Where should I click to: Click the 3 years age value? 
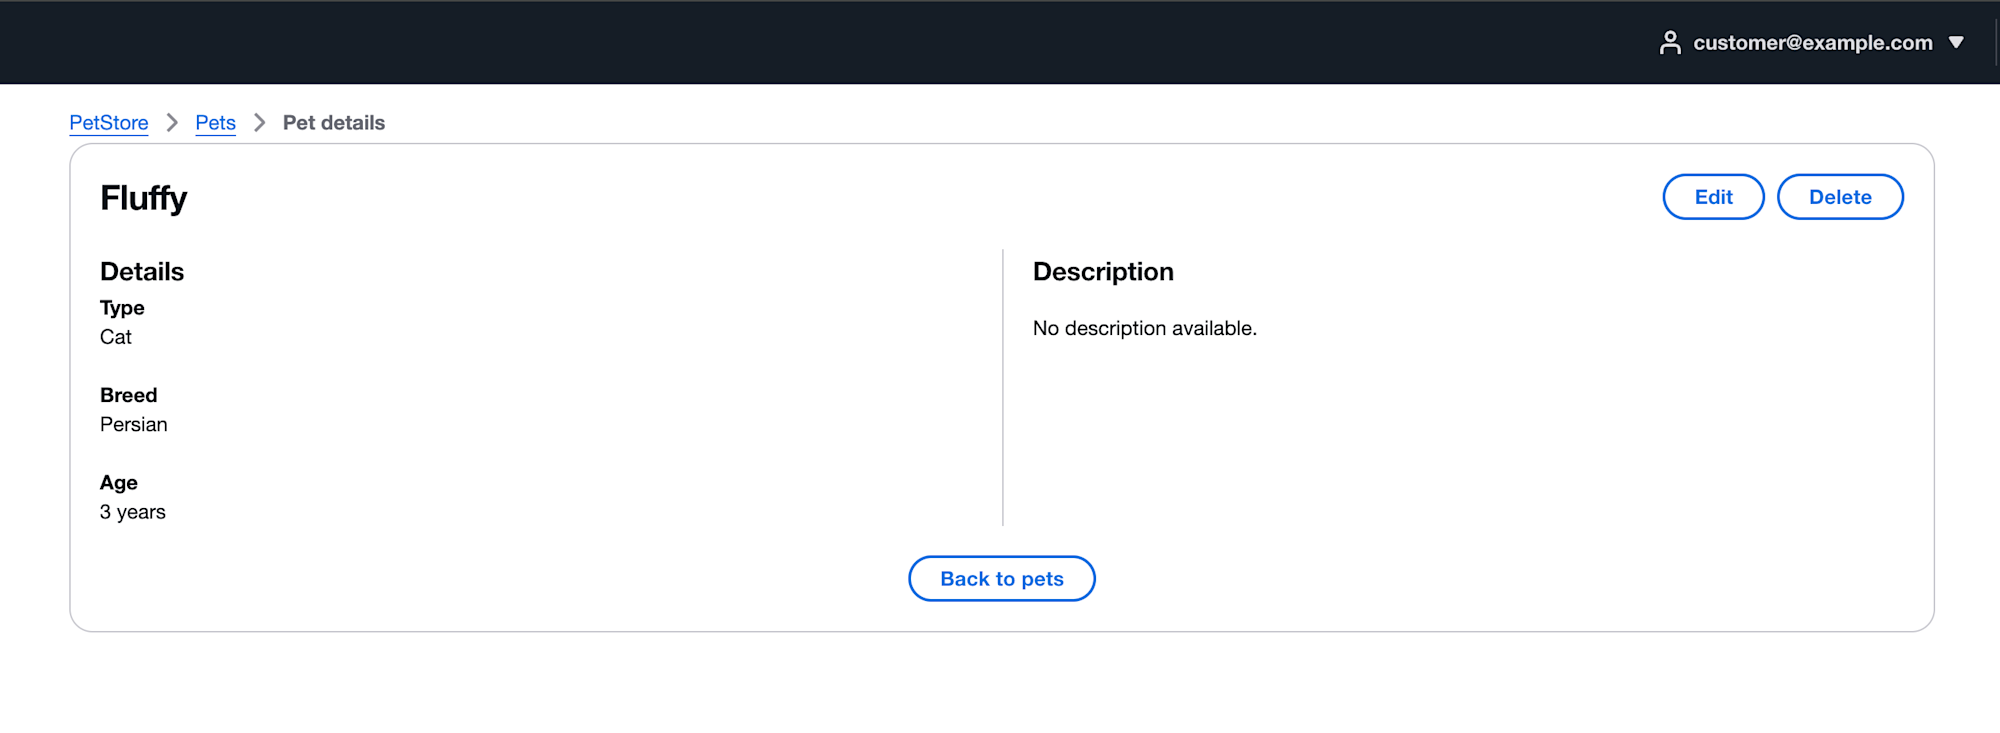(133, 512)
